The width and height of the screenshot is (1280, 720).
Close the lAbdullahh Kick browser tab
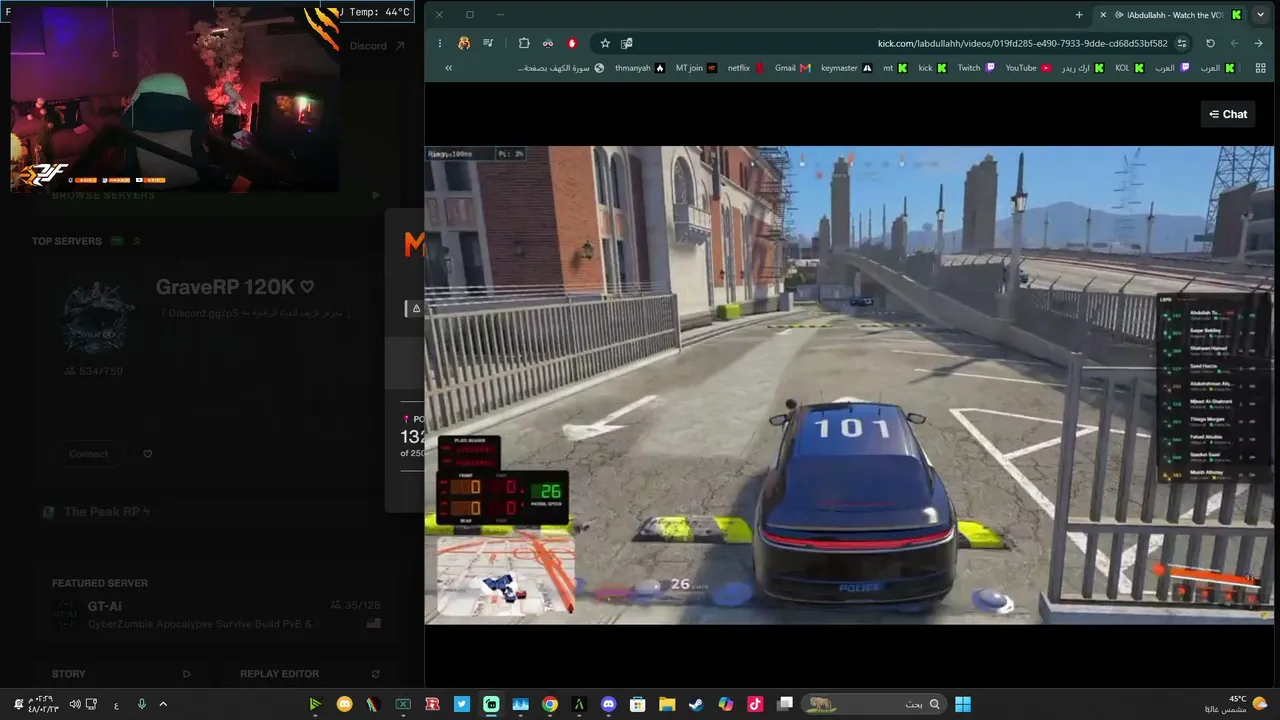coord(1102,15)
